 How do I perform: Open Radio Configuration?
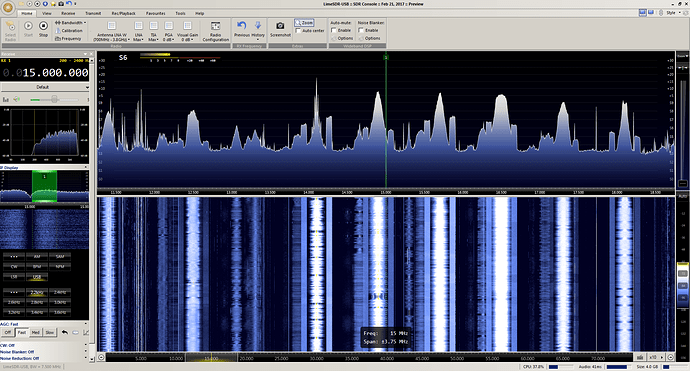point(216,30)
